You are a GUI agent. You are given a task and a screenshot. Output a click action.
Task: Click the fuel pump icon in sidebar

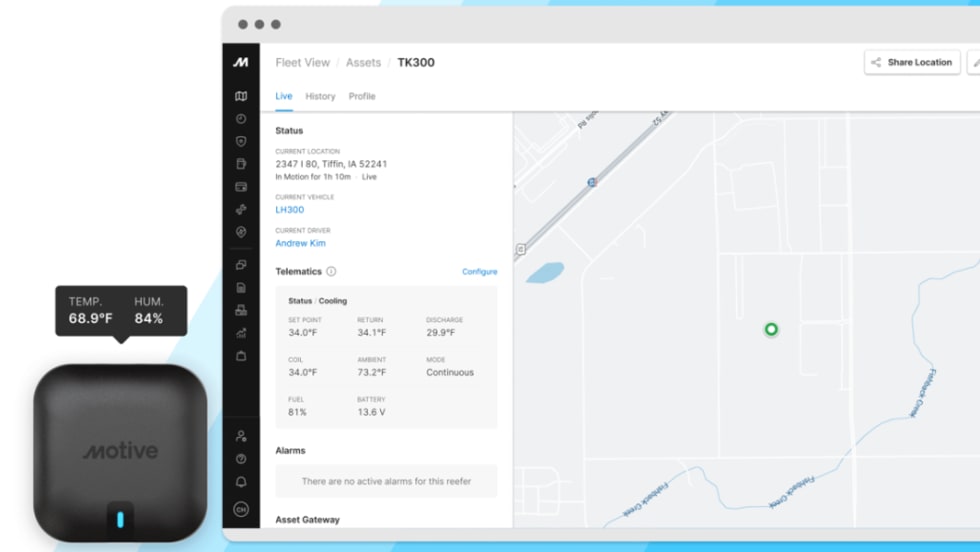(241, 164)
